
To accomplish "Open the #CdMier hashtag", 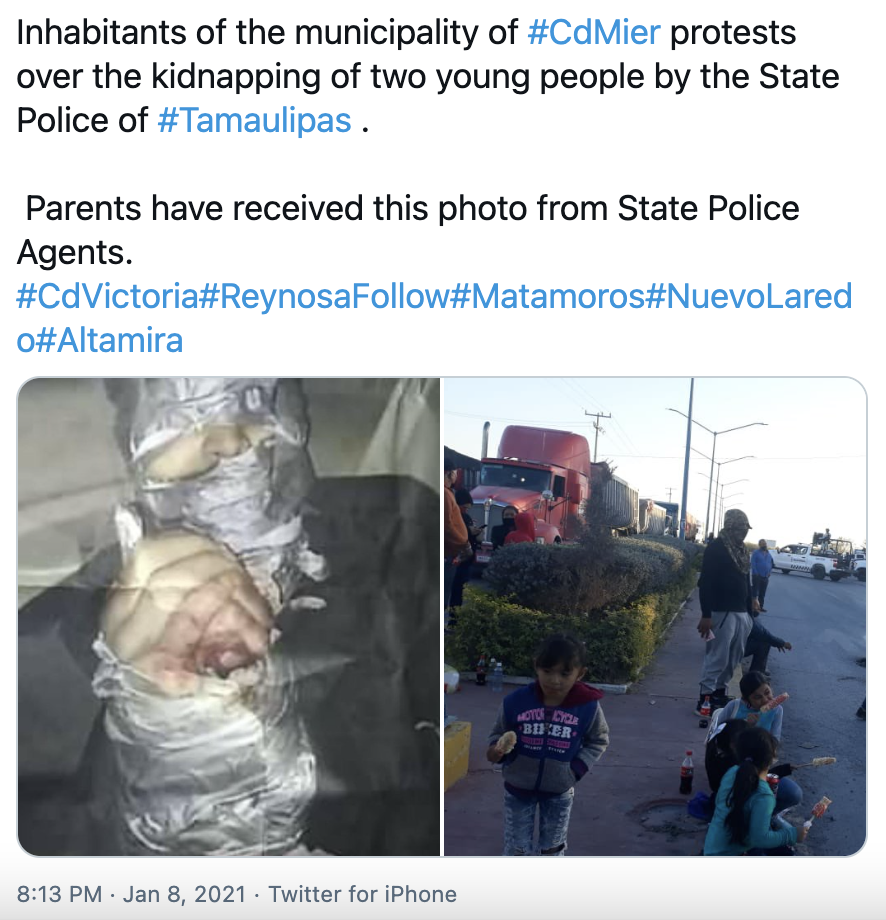I will [594, 32].
